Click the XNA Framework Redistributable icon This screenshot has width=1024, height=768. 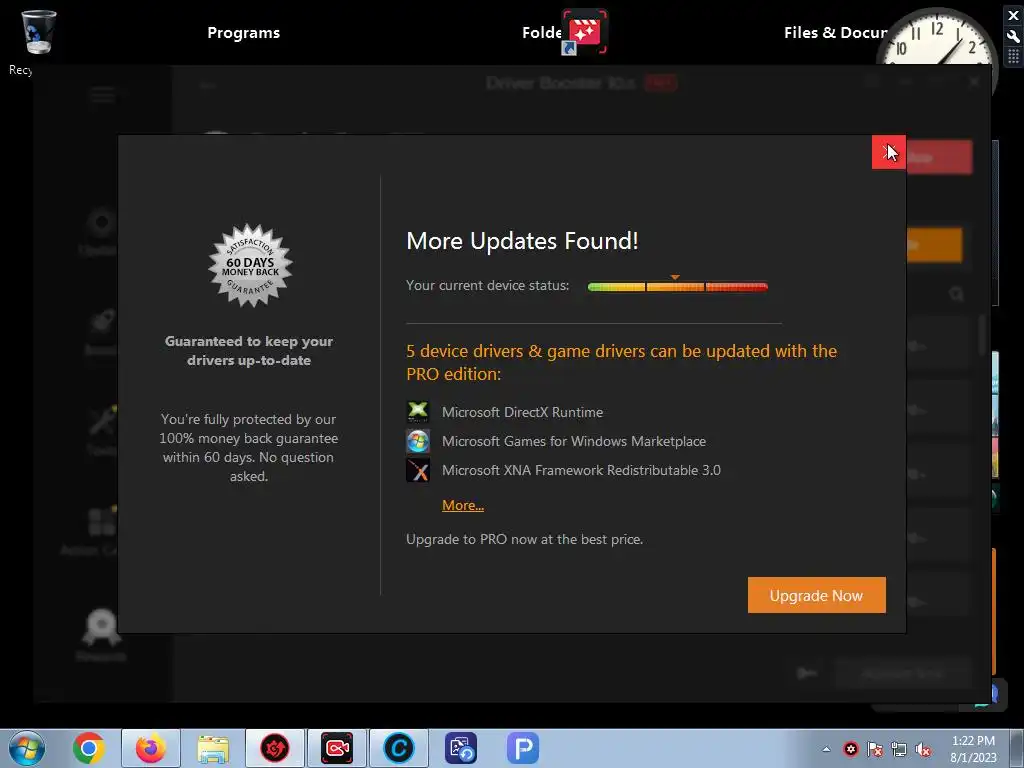coord(418,470)
